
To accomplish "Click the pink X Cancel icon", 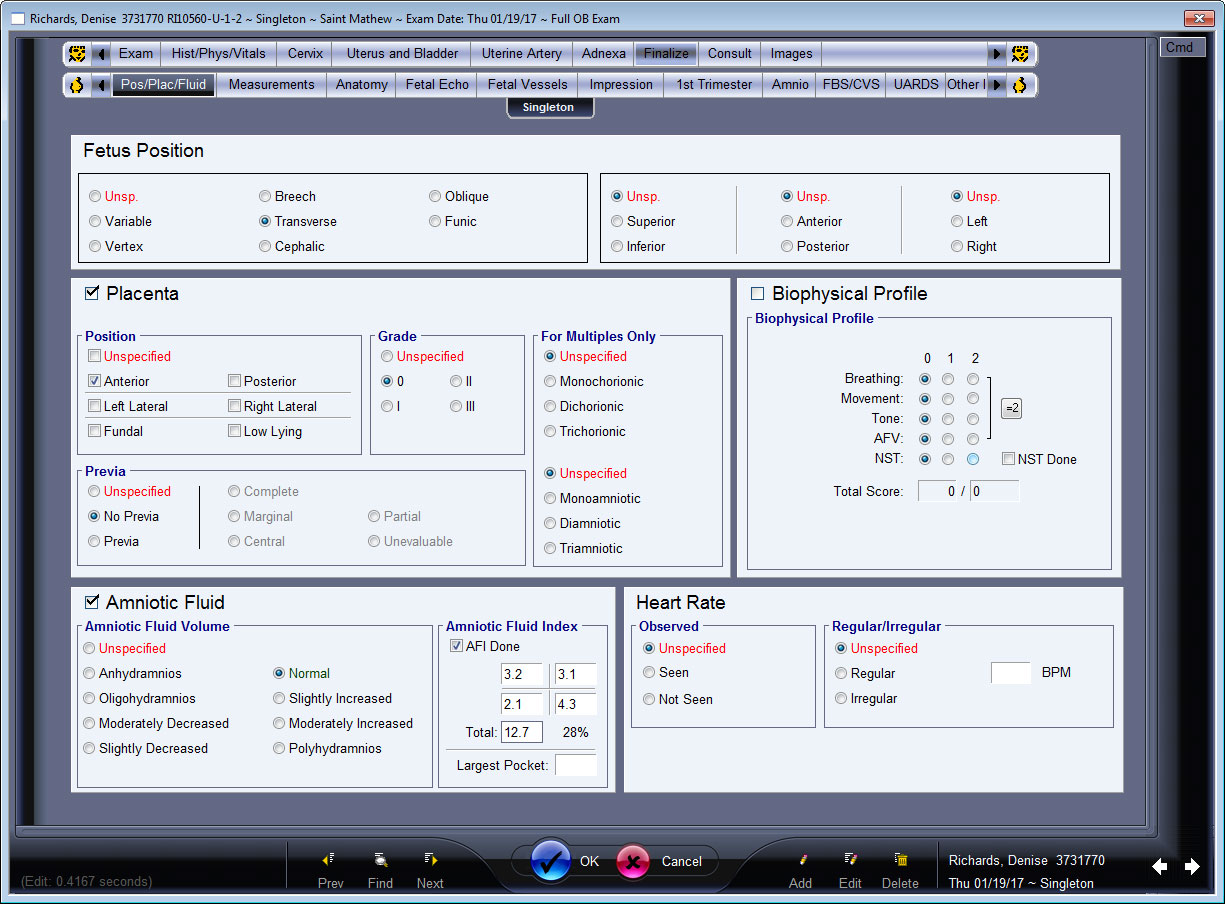I will coord(634,861).
